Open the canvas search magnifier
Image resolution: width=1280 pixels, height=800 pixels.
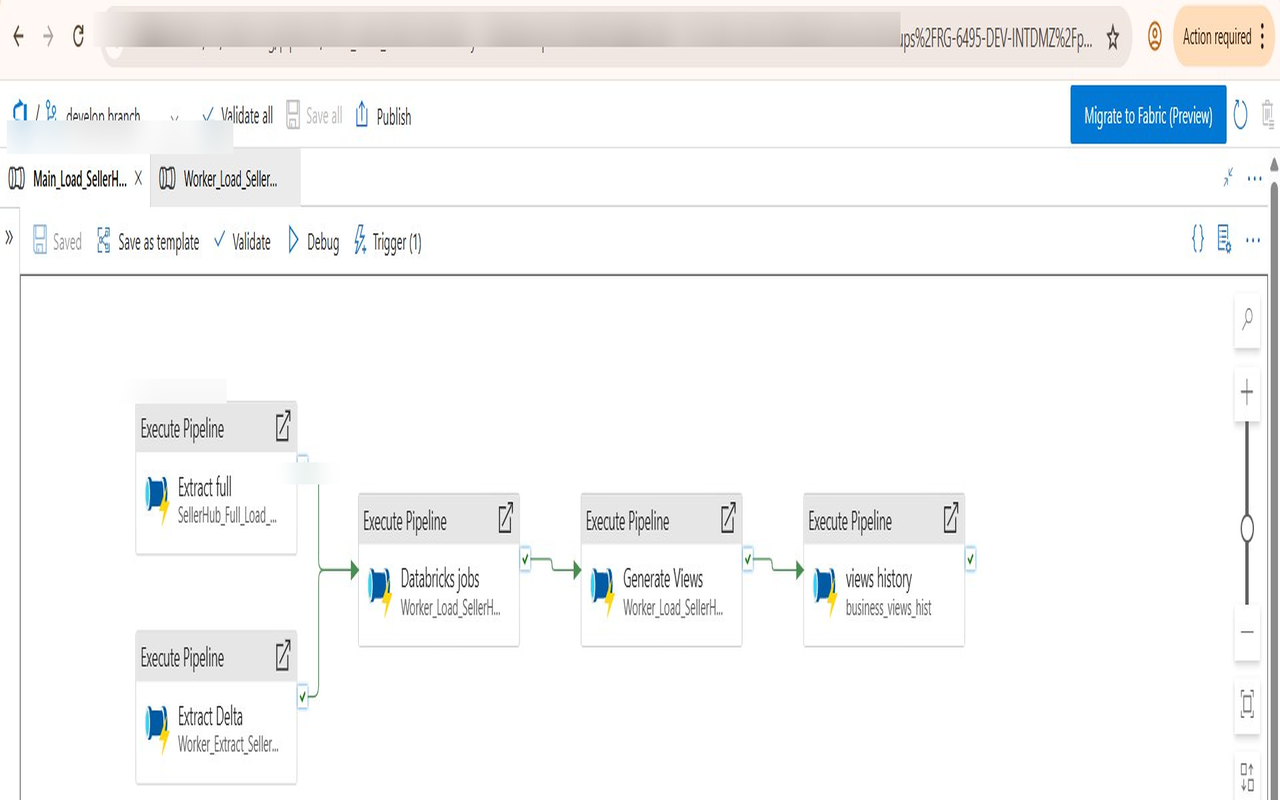pos(1247,320)
